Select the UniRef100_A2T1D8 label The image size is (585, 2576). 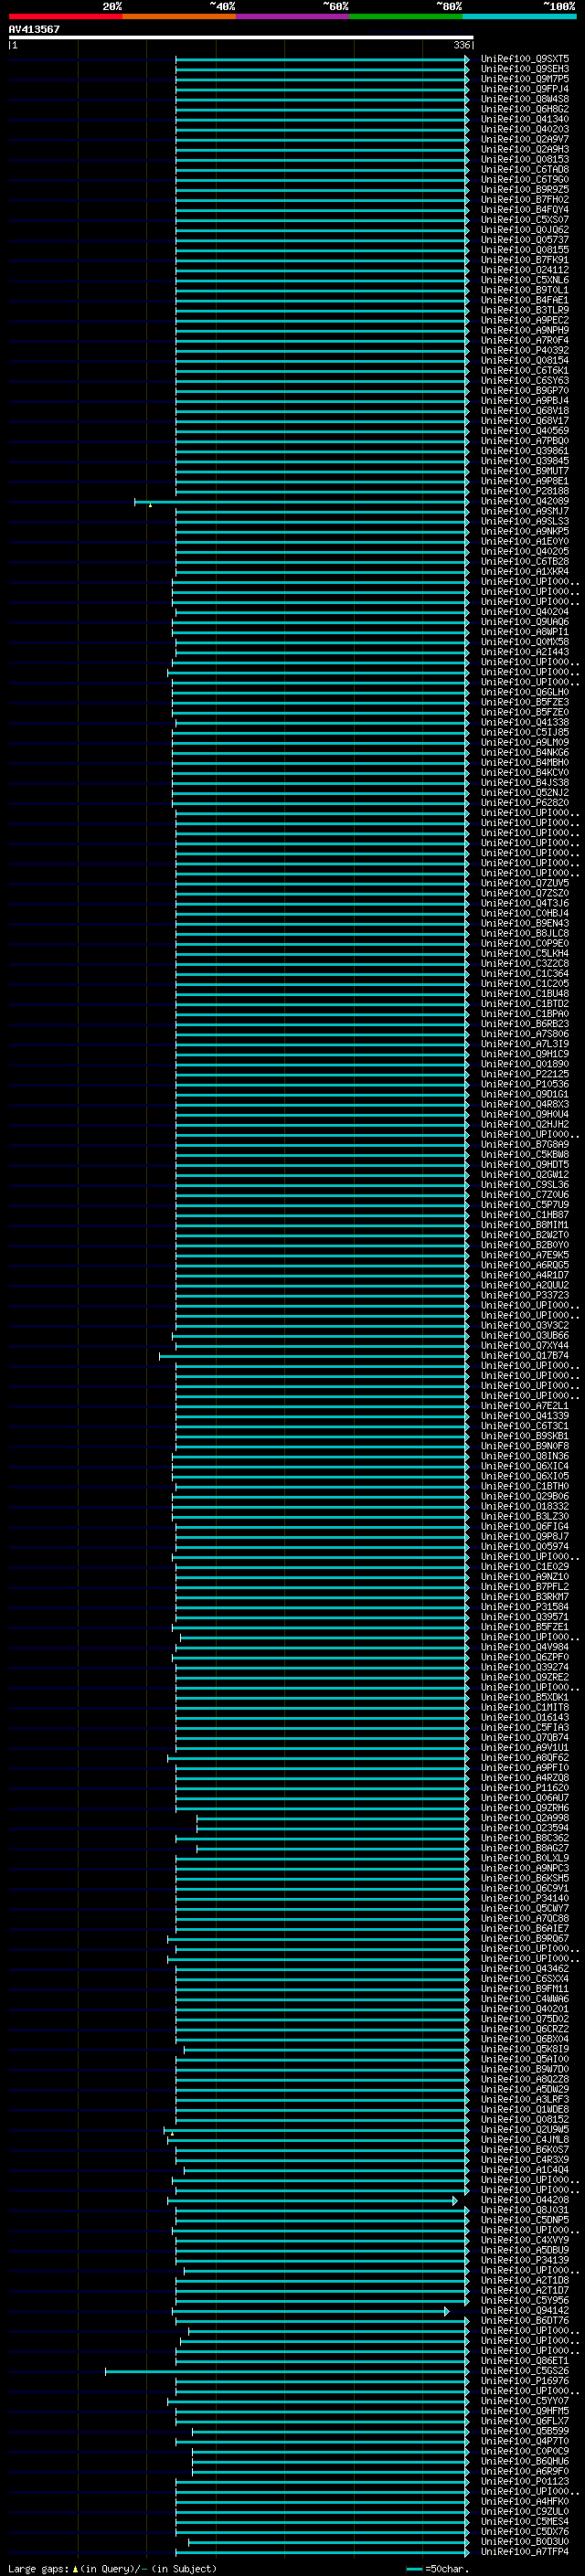[524, 2281]
